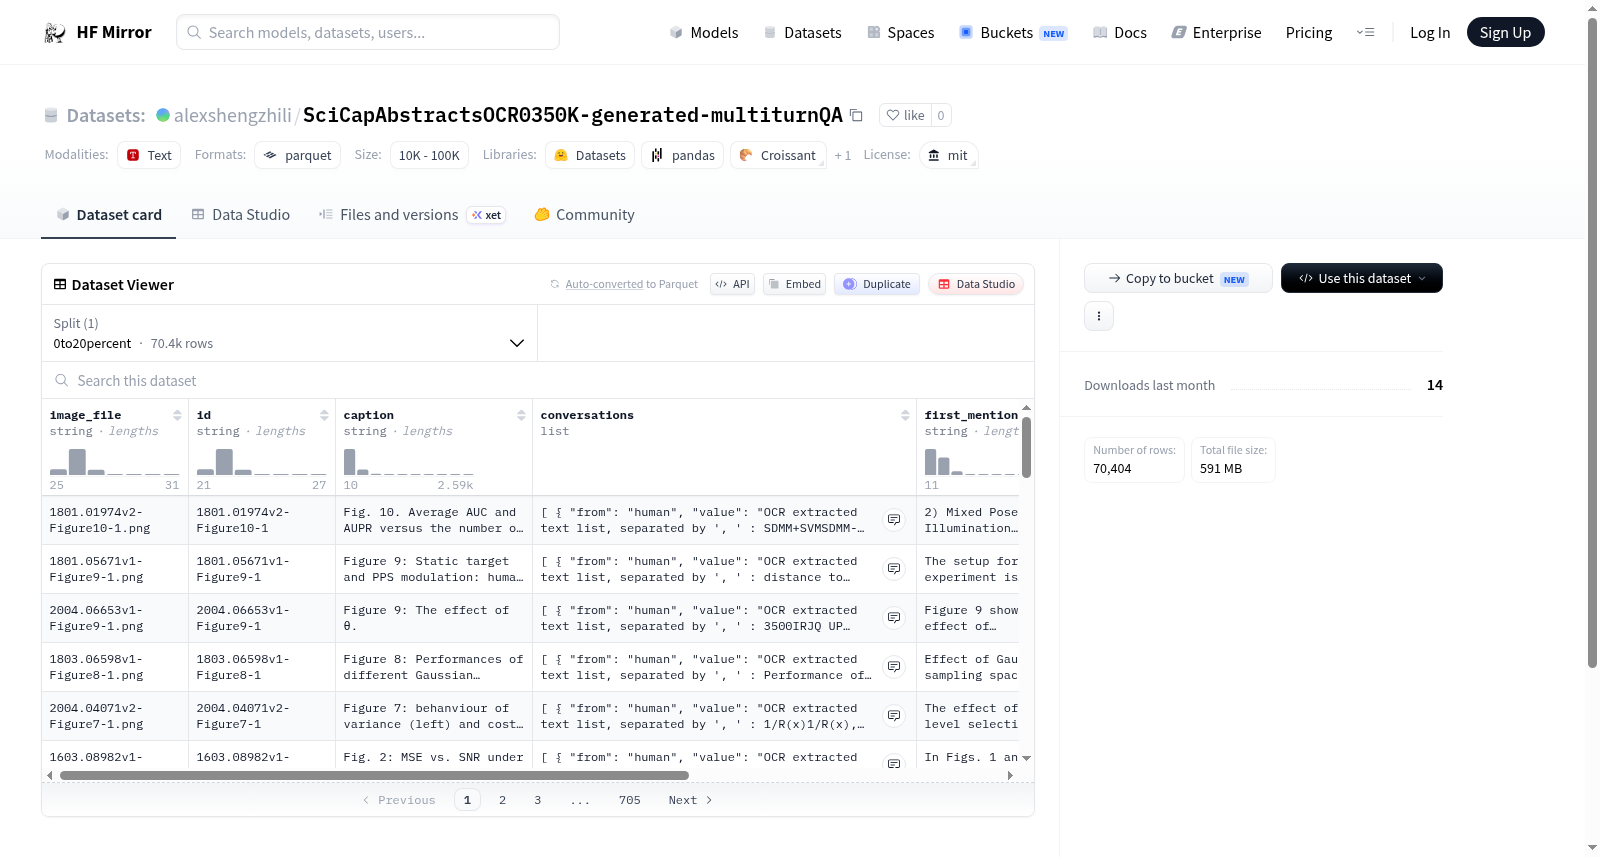The height and width of the screenshot is (857, 1600).
Task: Click Copy to bucket button
Action: click(x=1178, y=278)
